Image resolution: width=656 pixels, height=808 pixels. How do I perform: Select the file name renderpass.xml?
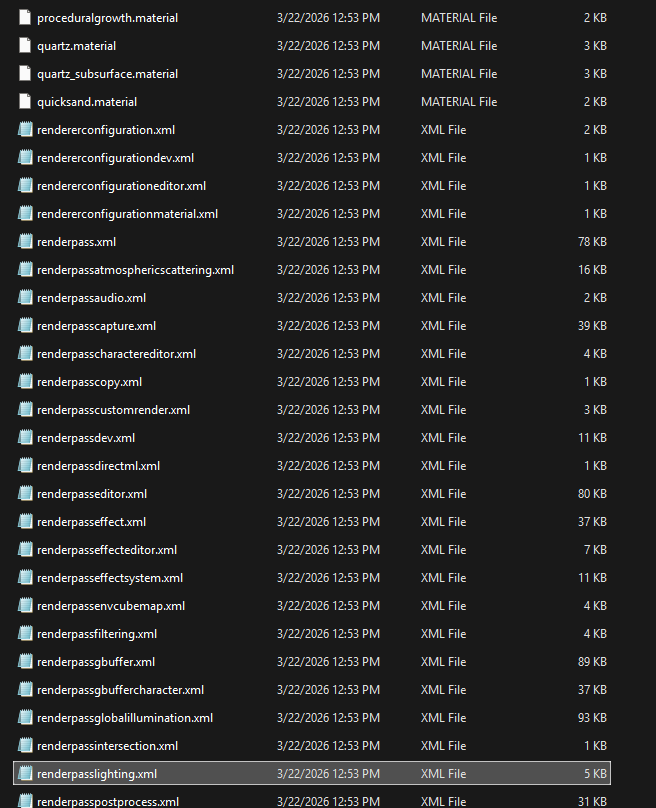76,242
